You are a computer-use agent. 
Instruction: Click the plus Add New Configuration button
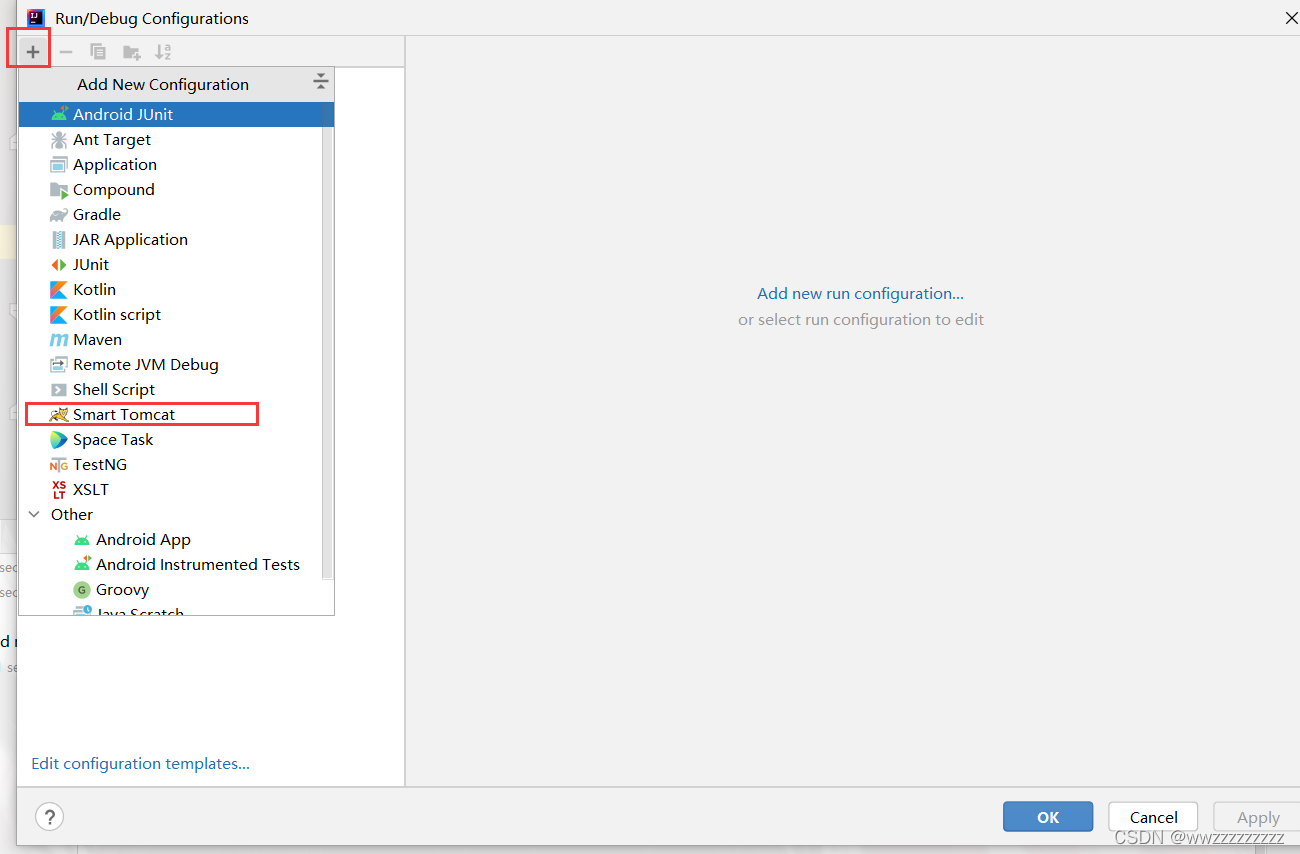[33, 52]
